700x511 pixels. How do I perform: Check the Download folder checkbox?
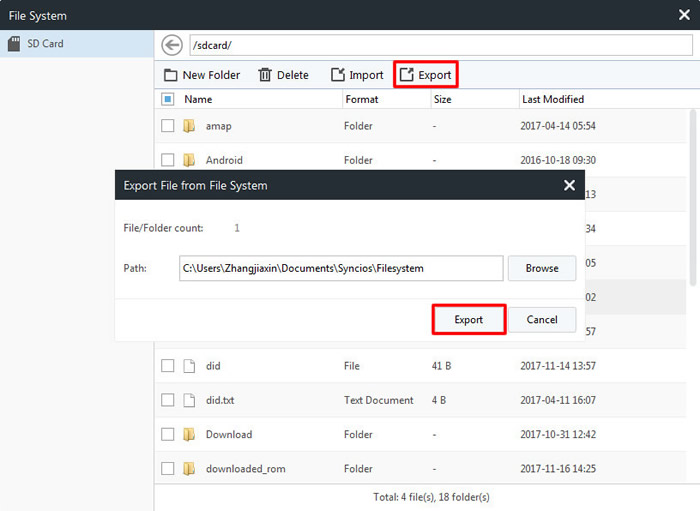click(168, 434)
